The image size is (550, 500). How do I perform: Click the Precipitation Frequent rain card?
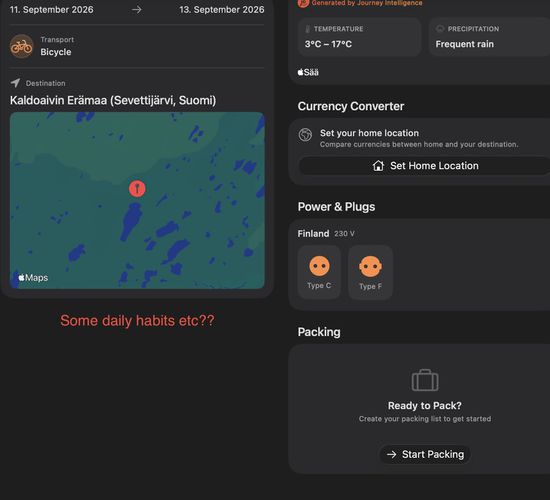tap(490, 37)
